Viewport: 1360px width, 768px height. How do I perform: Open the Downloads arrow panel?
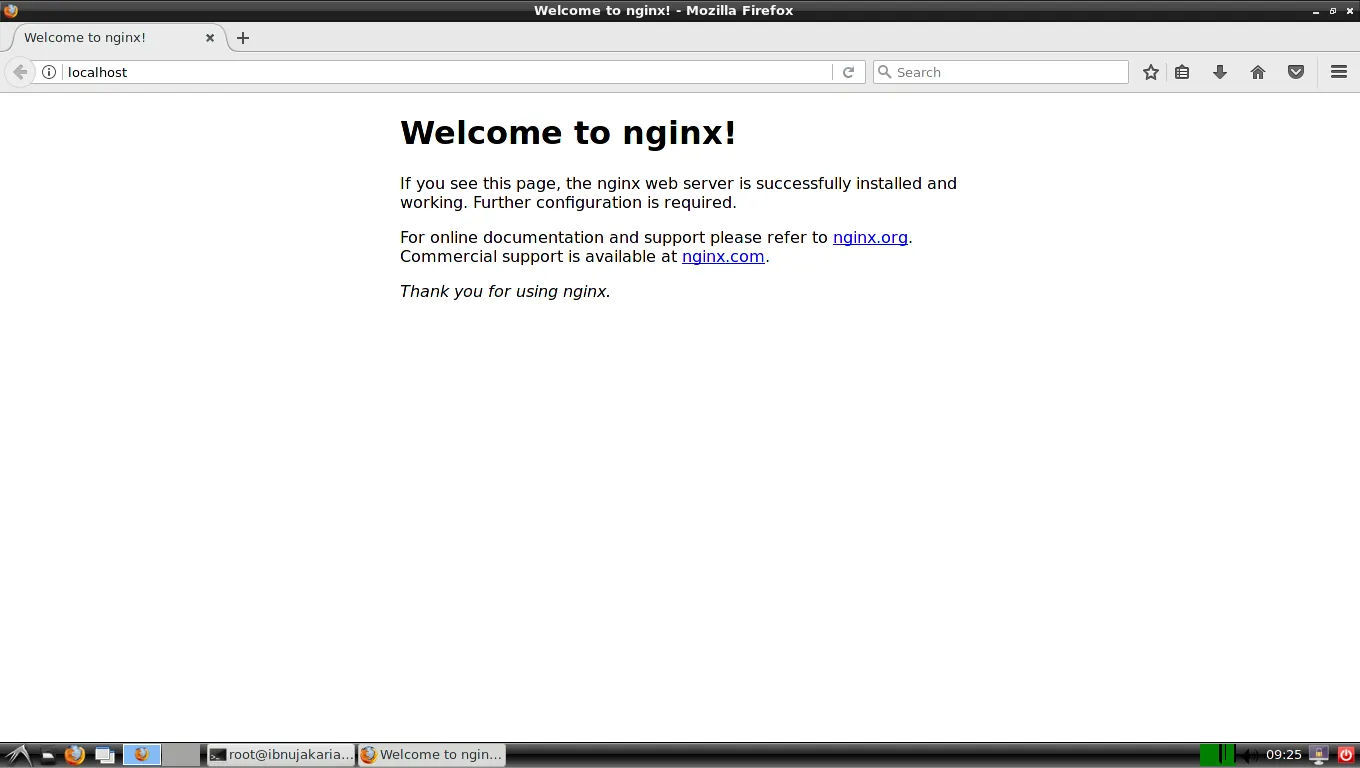pyautogui.click(x=1220, y=72)
